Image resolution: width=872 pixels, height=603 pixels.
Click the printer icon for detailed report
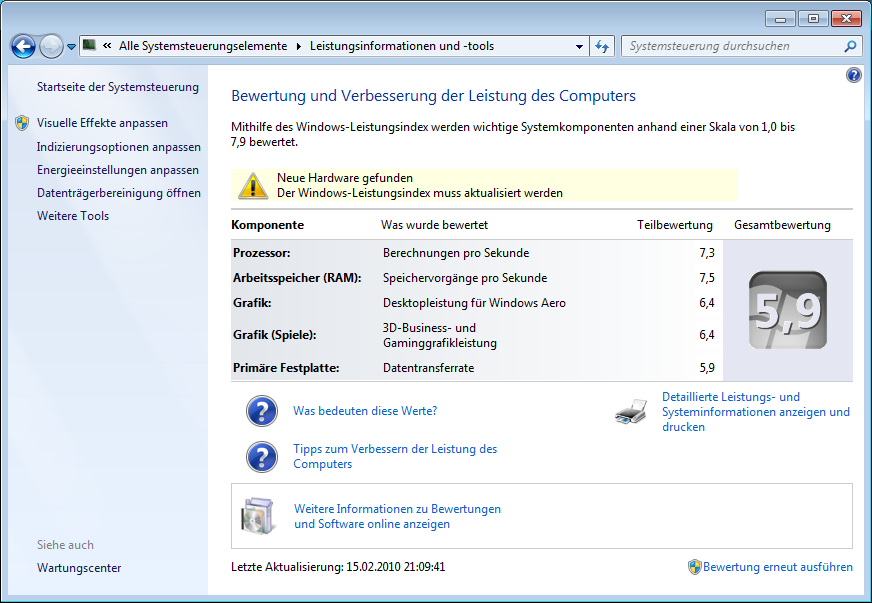click(632, 412)
